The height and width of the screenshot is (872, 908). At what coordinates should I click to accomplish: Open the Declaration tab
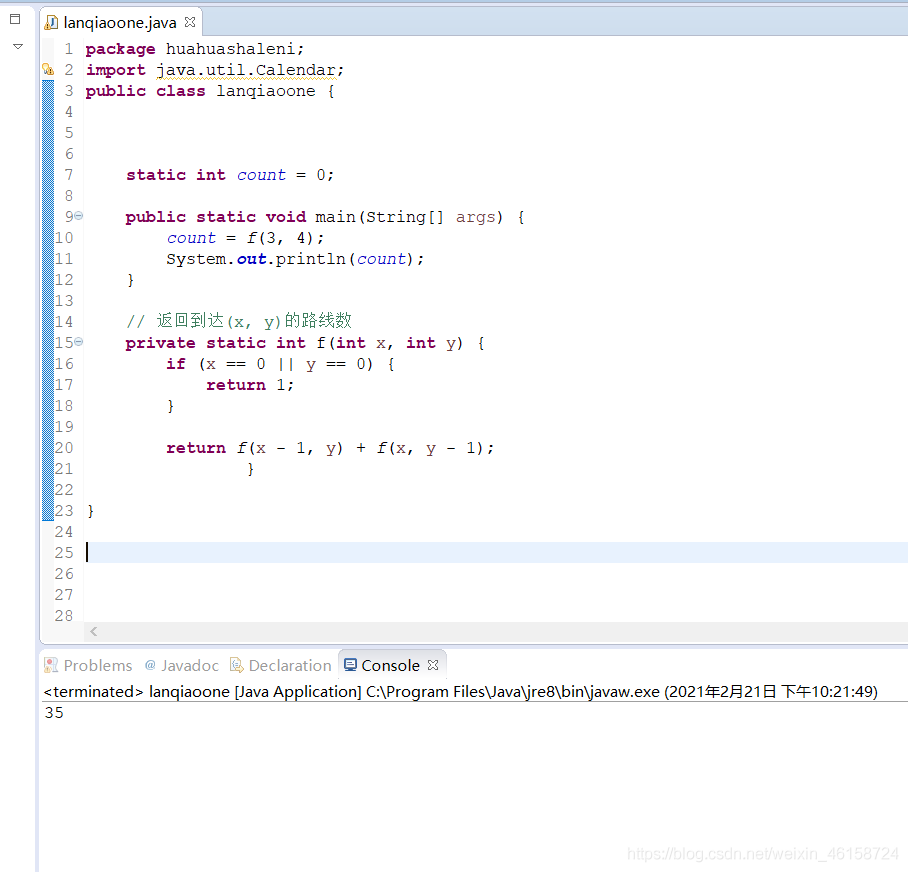pos(280,665)
